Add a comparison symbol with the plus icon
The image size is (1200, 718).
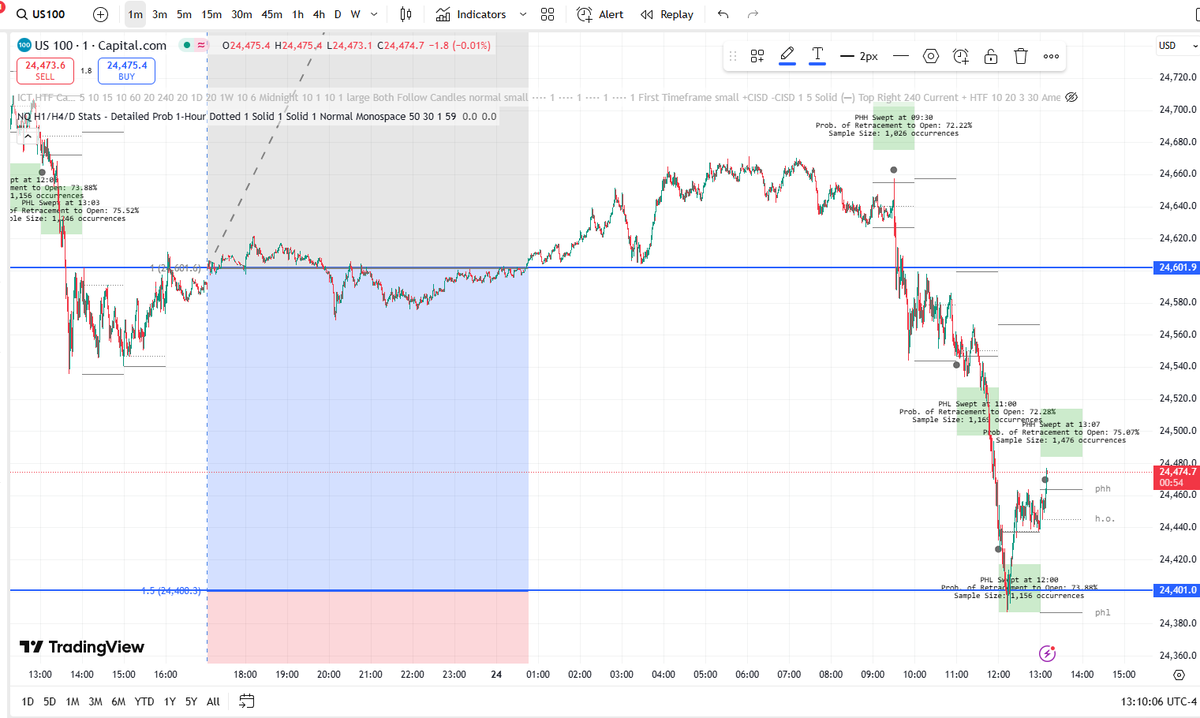click(100, 15)
